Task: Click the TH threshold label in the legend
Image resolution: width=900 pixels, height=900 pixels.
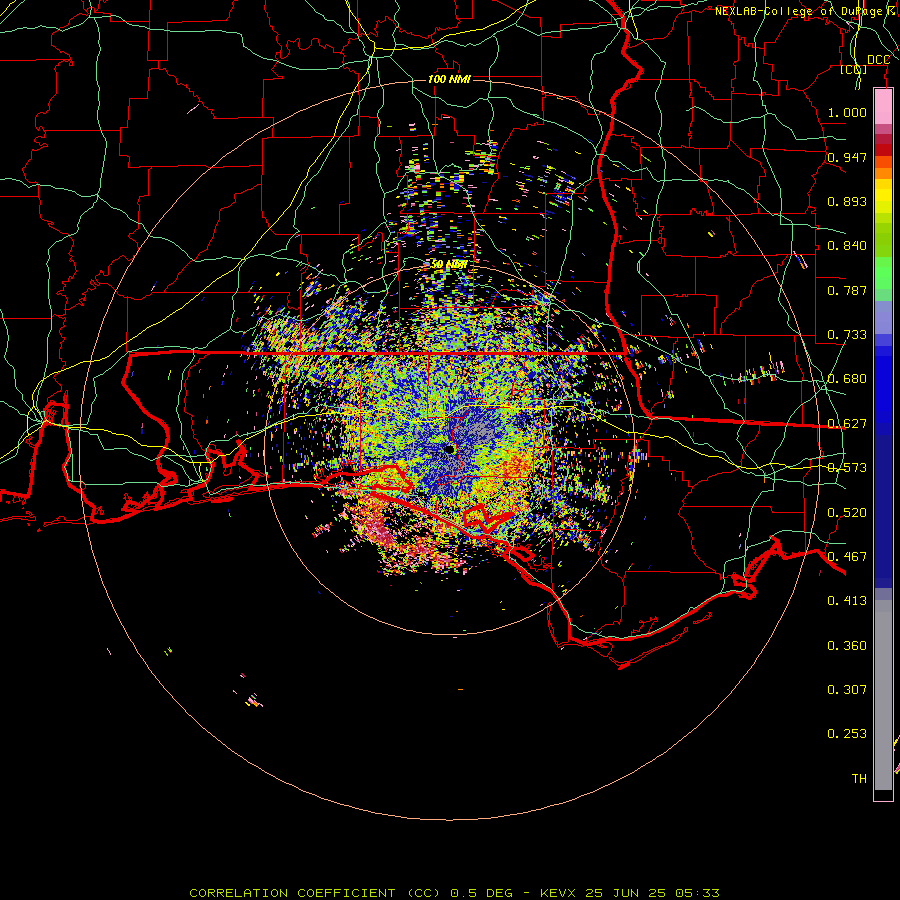Action: pos(859,779)
